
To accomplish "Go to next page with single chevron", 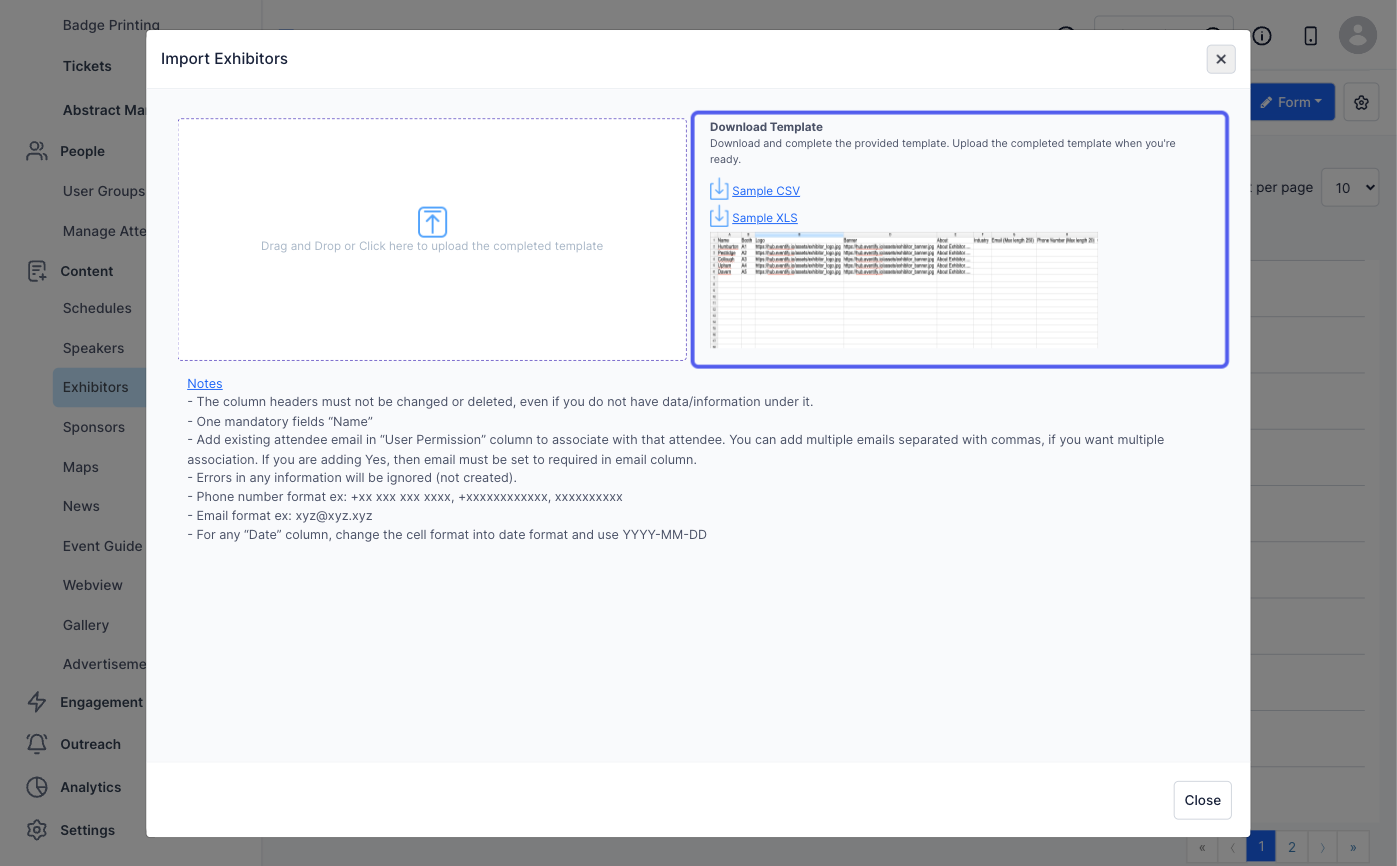I will tap(1322, 847).
